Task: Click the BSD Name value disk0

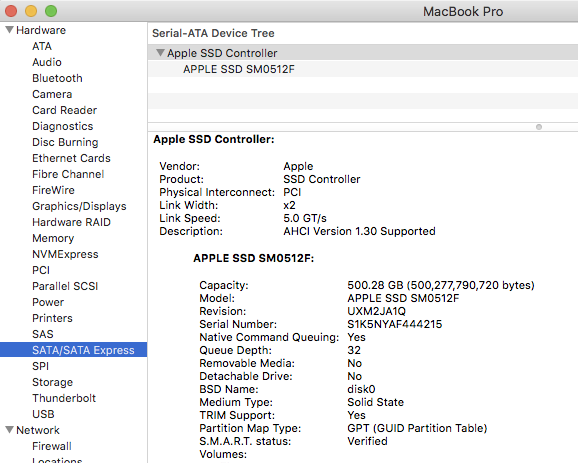Action: 361,389
